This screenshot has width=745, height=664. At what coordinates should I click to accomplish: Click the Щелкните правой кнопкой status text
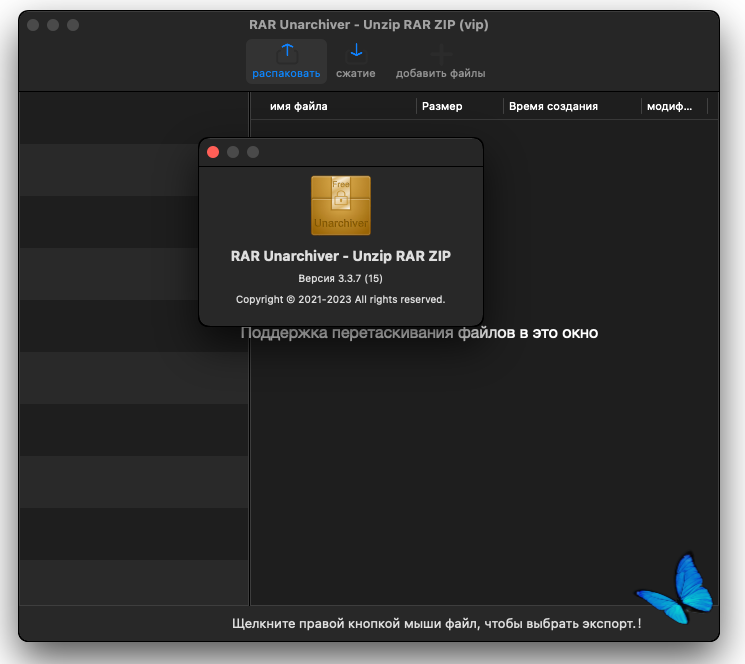437,624
